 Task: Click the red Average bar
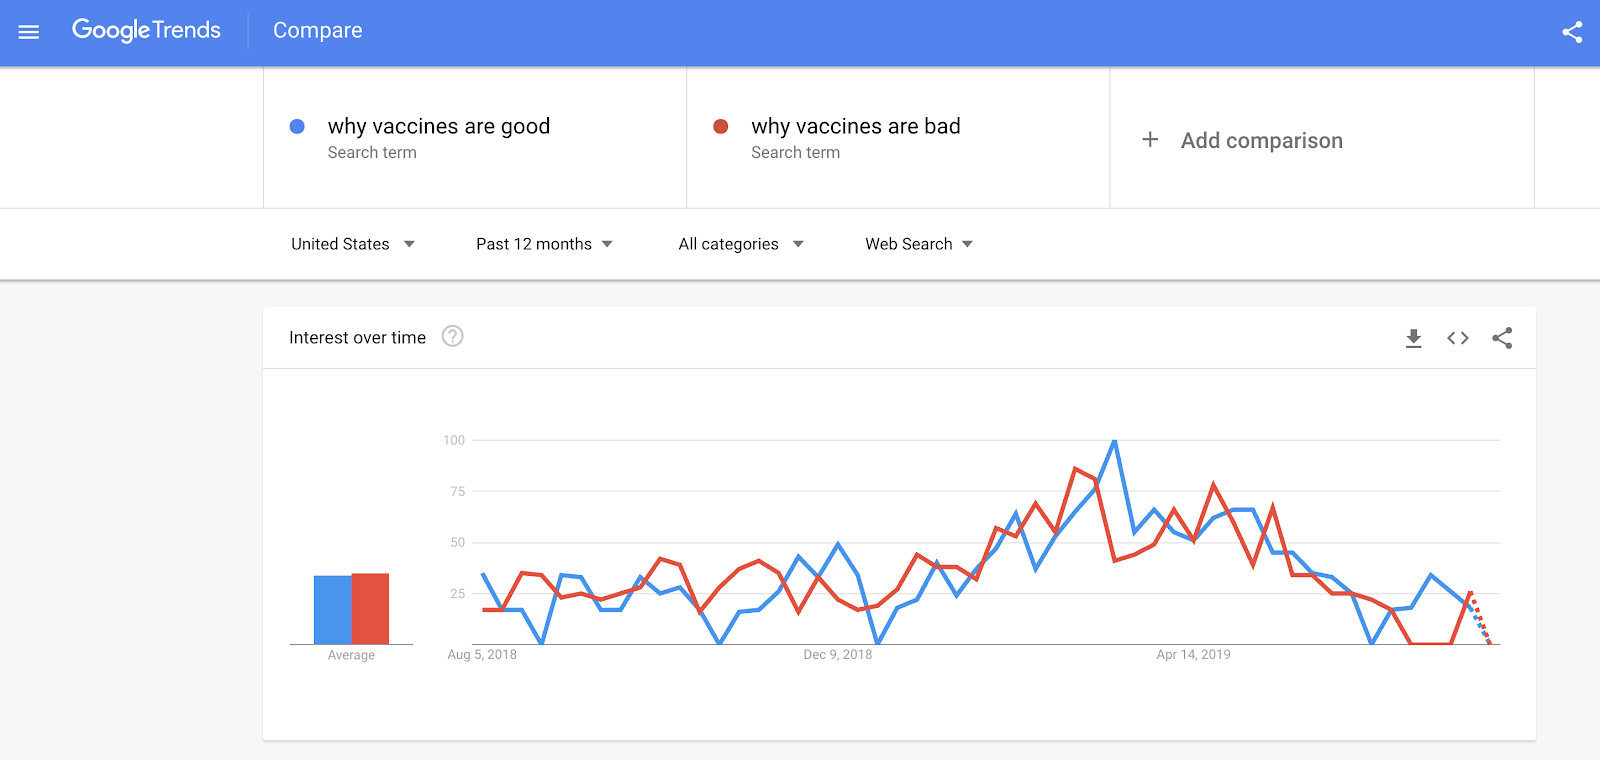click(370, 608)
